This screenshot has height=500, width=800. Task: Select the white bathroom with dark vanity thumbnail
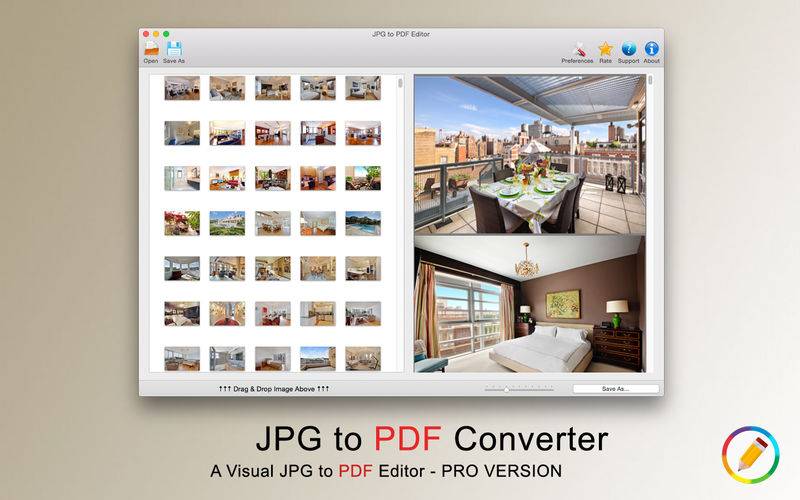click(182, 178)
